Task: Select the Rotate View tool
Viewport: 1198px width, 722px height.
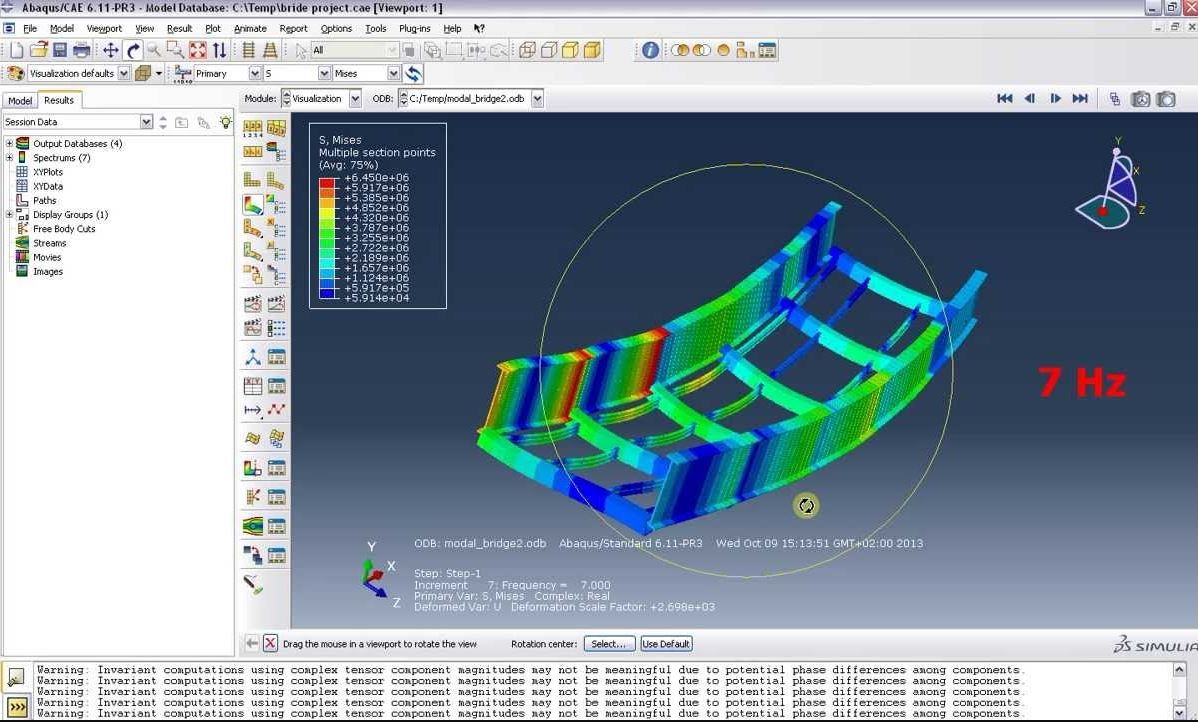Action: click(x=133, y=49)
